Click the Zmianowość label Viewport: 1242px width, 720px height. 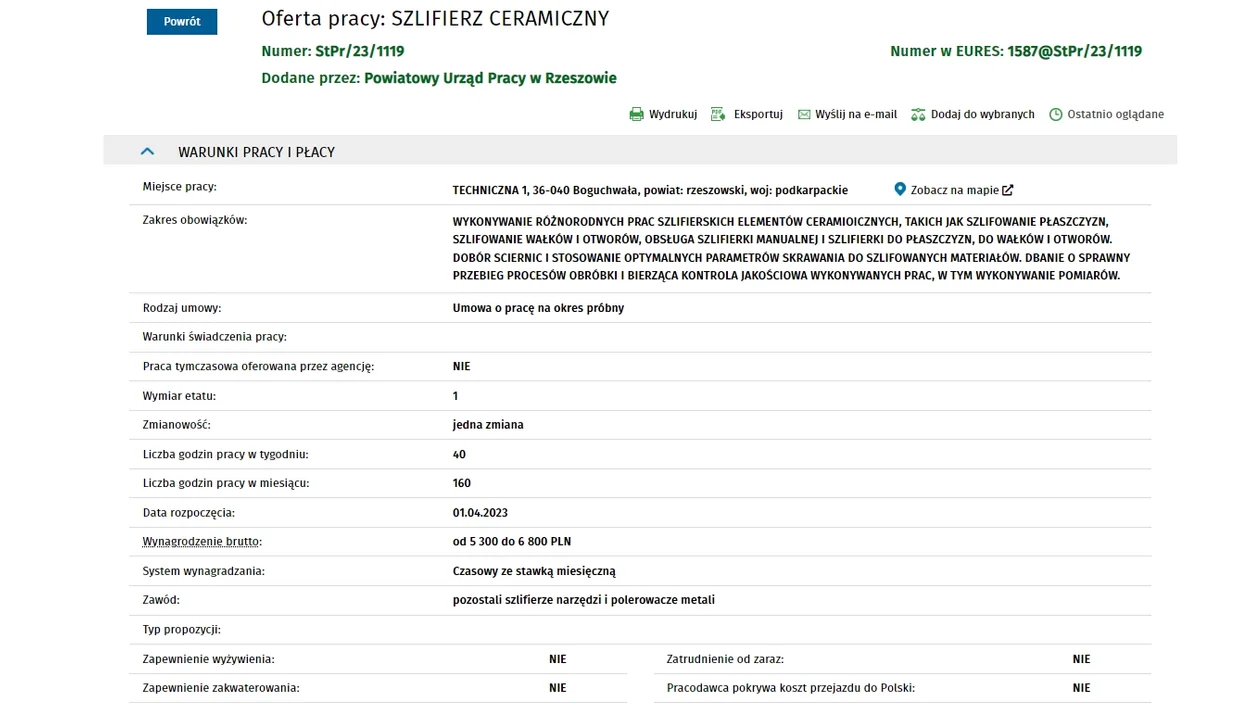tap(177, 425)
